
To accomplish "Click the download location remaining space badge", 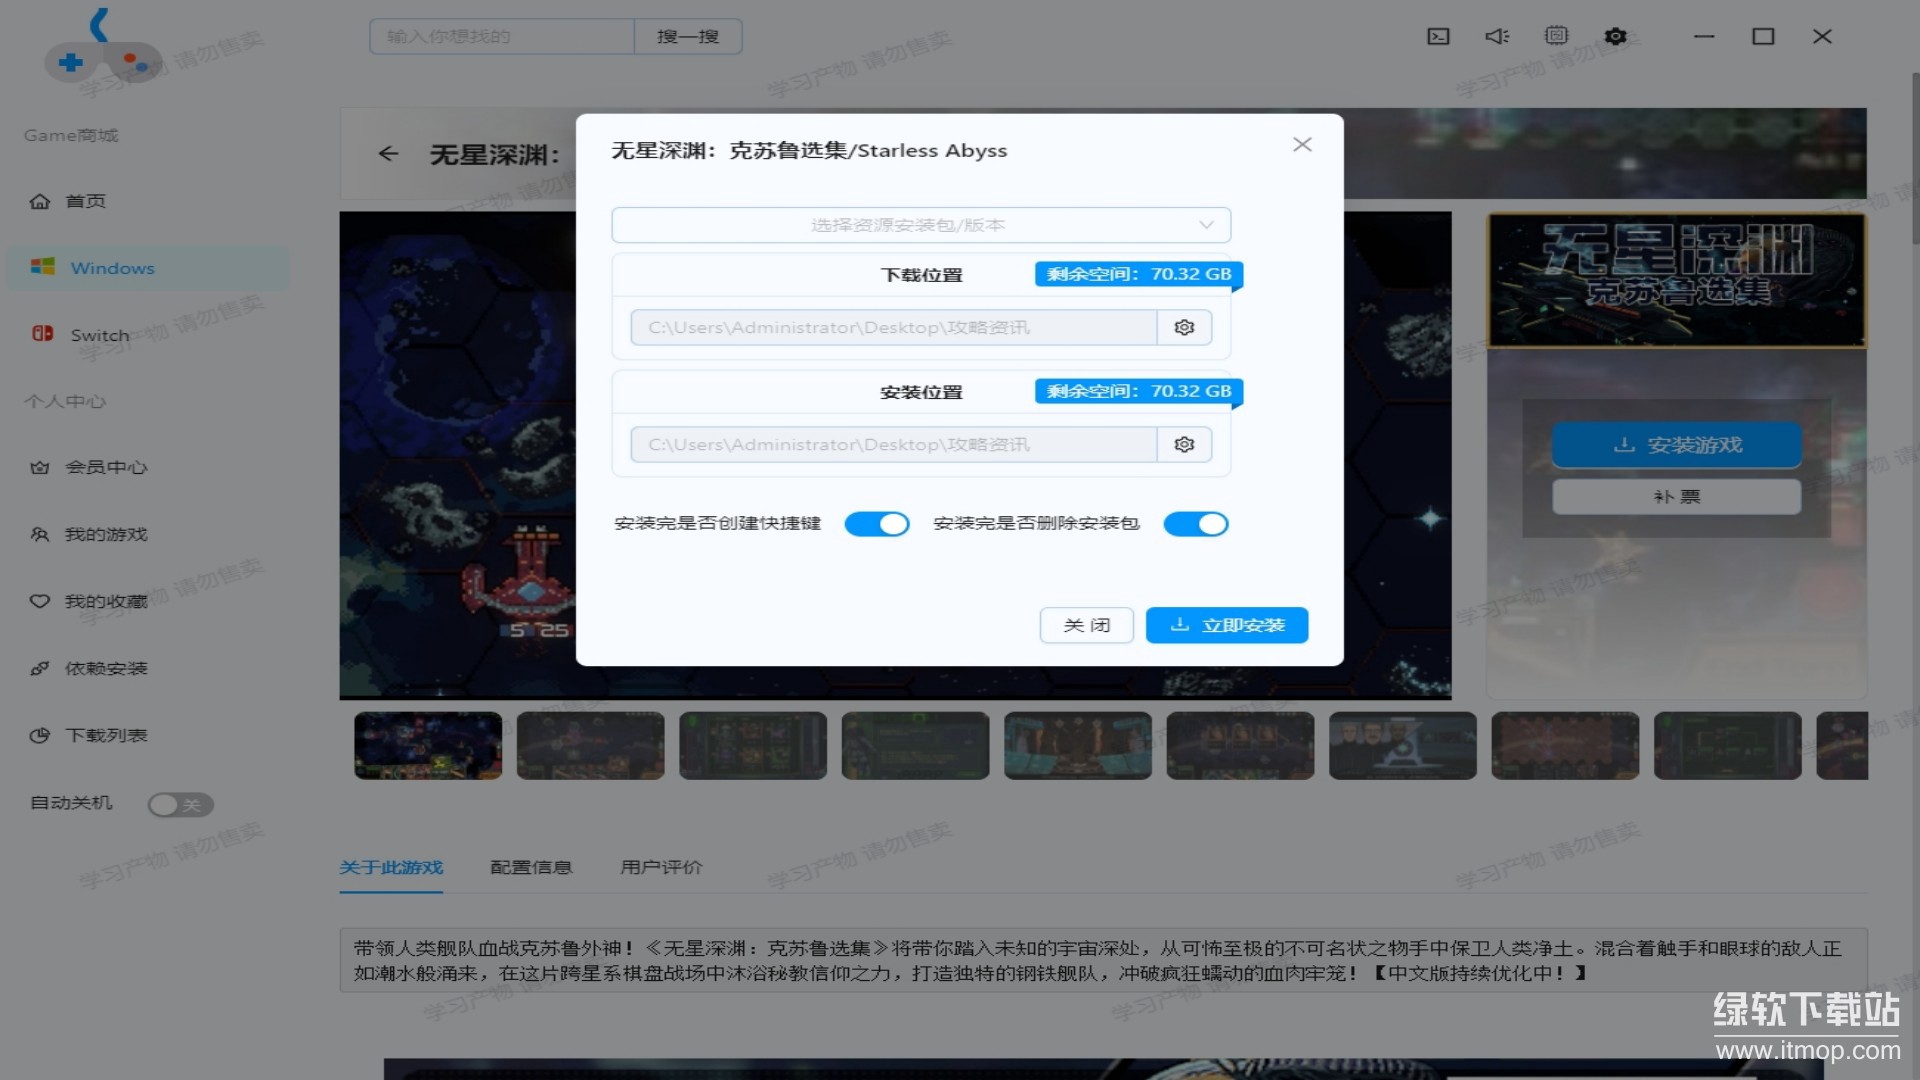I will [x=1139, y=274].
